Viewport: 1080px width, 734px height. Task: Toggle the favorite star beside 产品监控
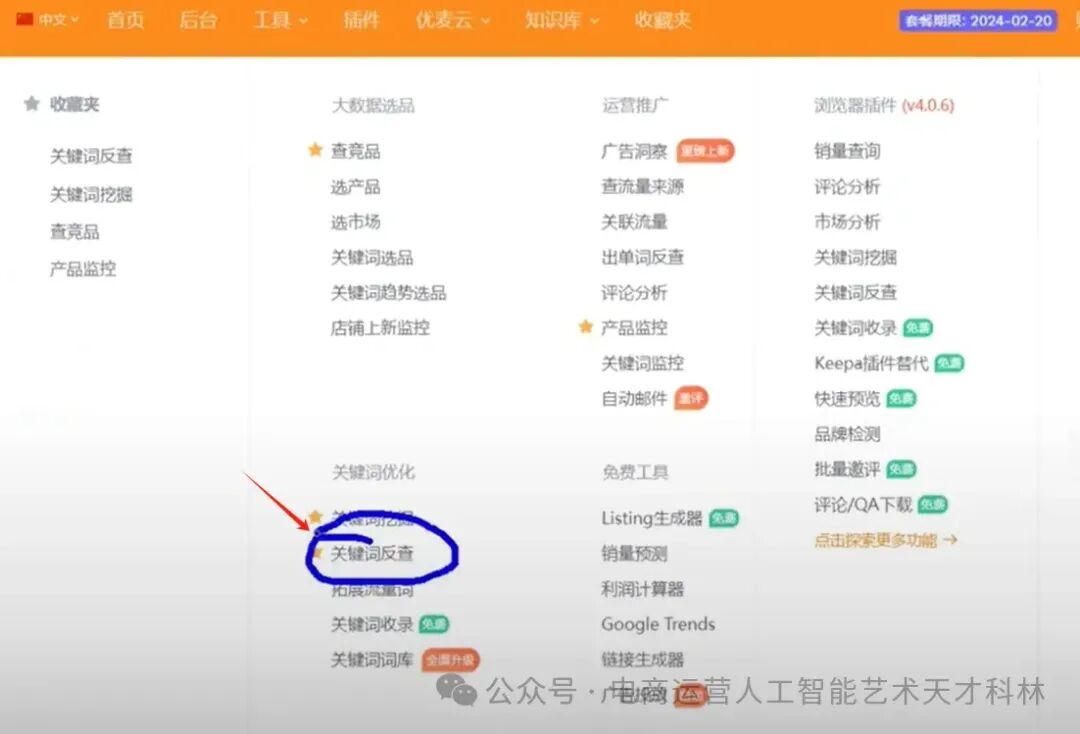point(584,327)
